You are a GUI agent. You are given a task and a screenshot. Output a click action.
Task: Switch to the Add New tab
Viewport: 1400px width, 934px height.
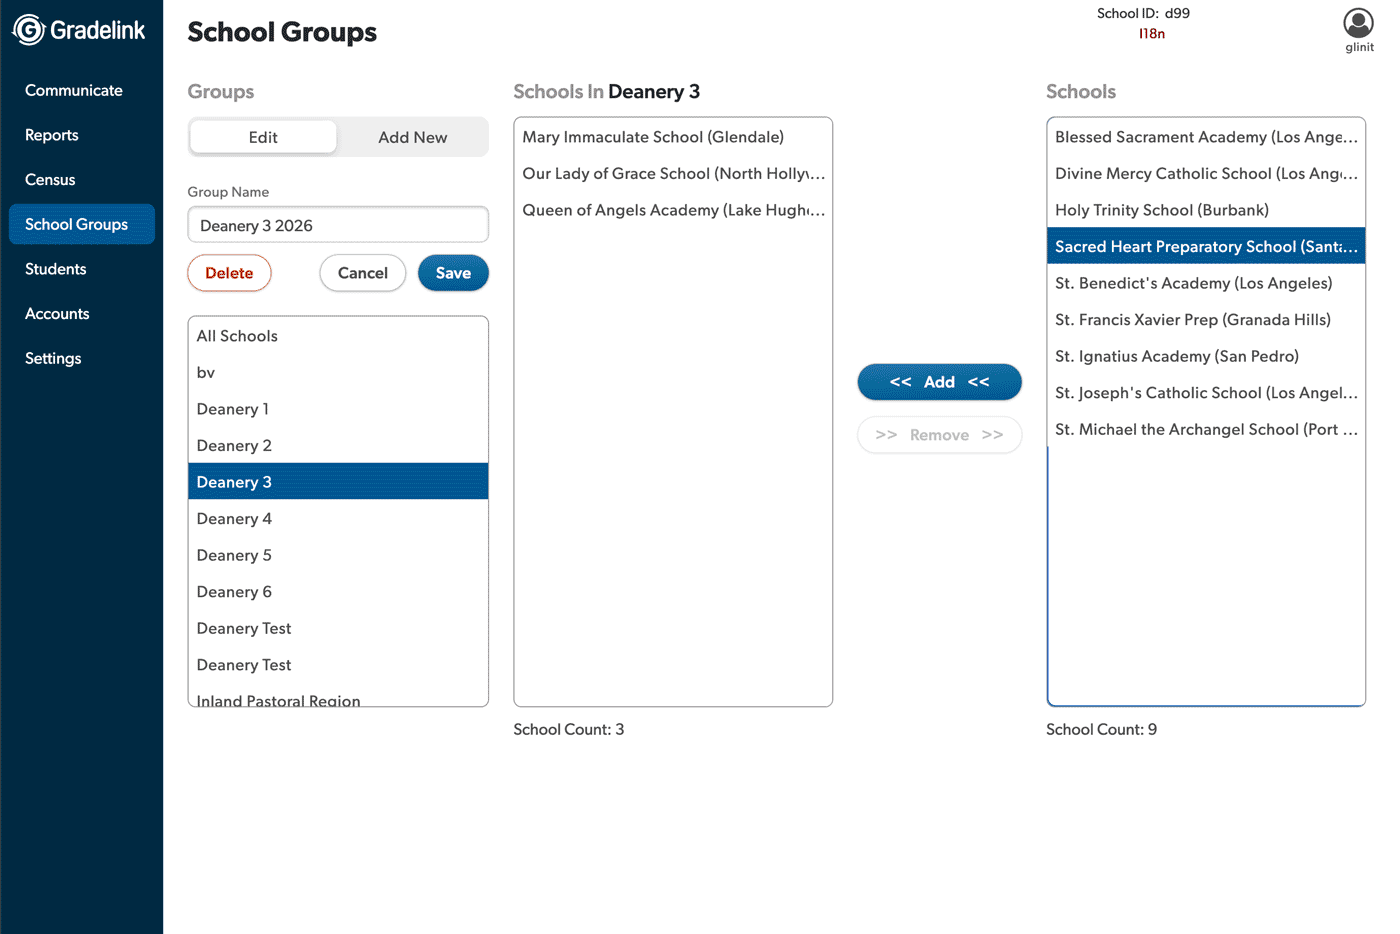point(412,137)
